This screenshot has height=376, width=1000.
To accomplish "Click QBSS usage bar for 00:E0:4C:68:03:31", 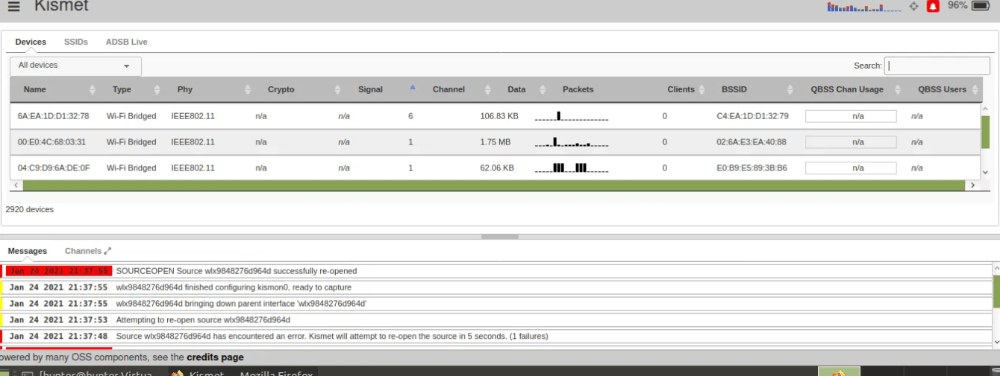I will (851, 142).
